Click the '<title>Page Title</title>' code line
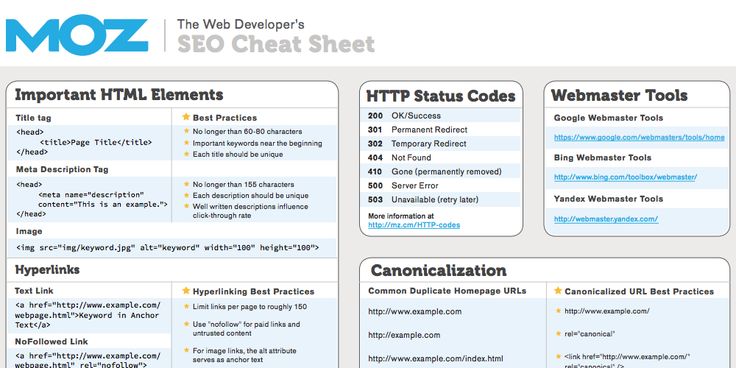 [x=96, y=142]
